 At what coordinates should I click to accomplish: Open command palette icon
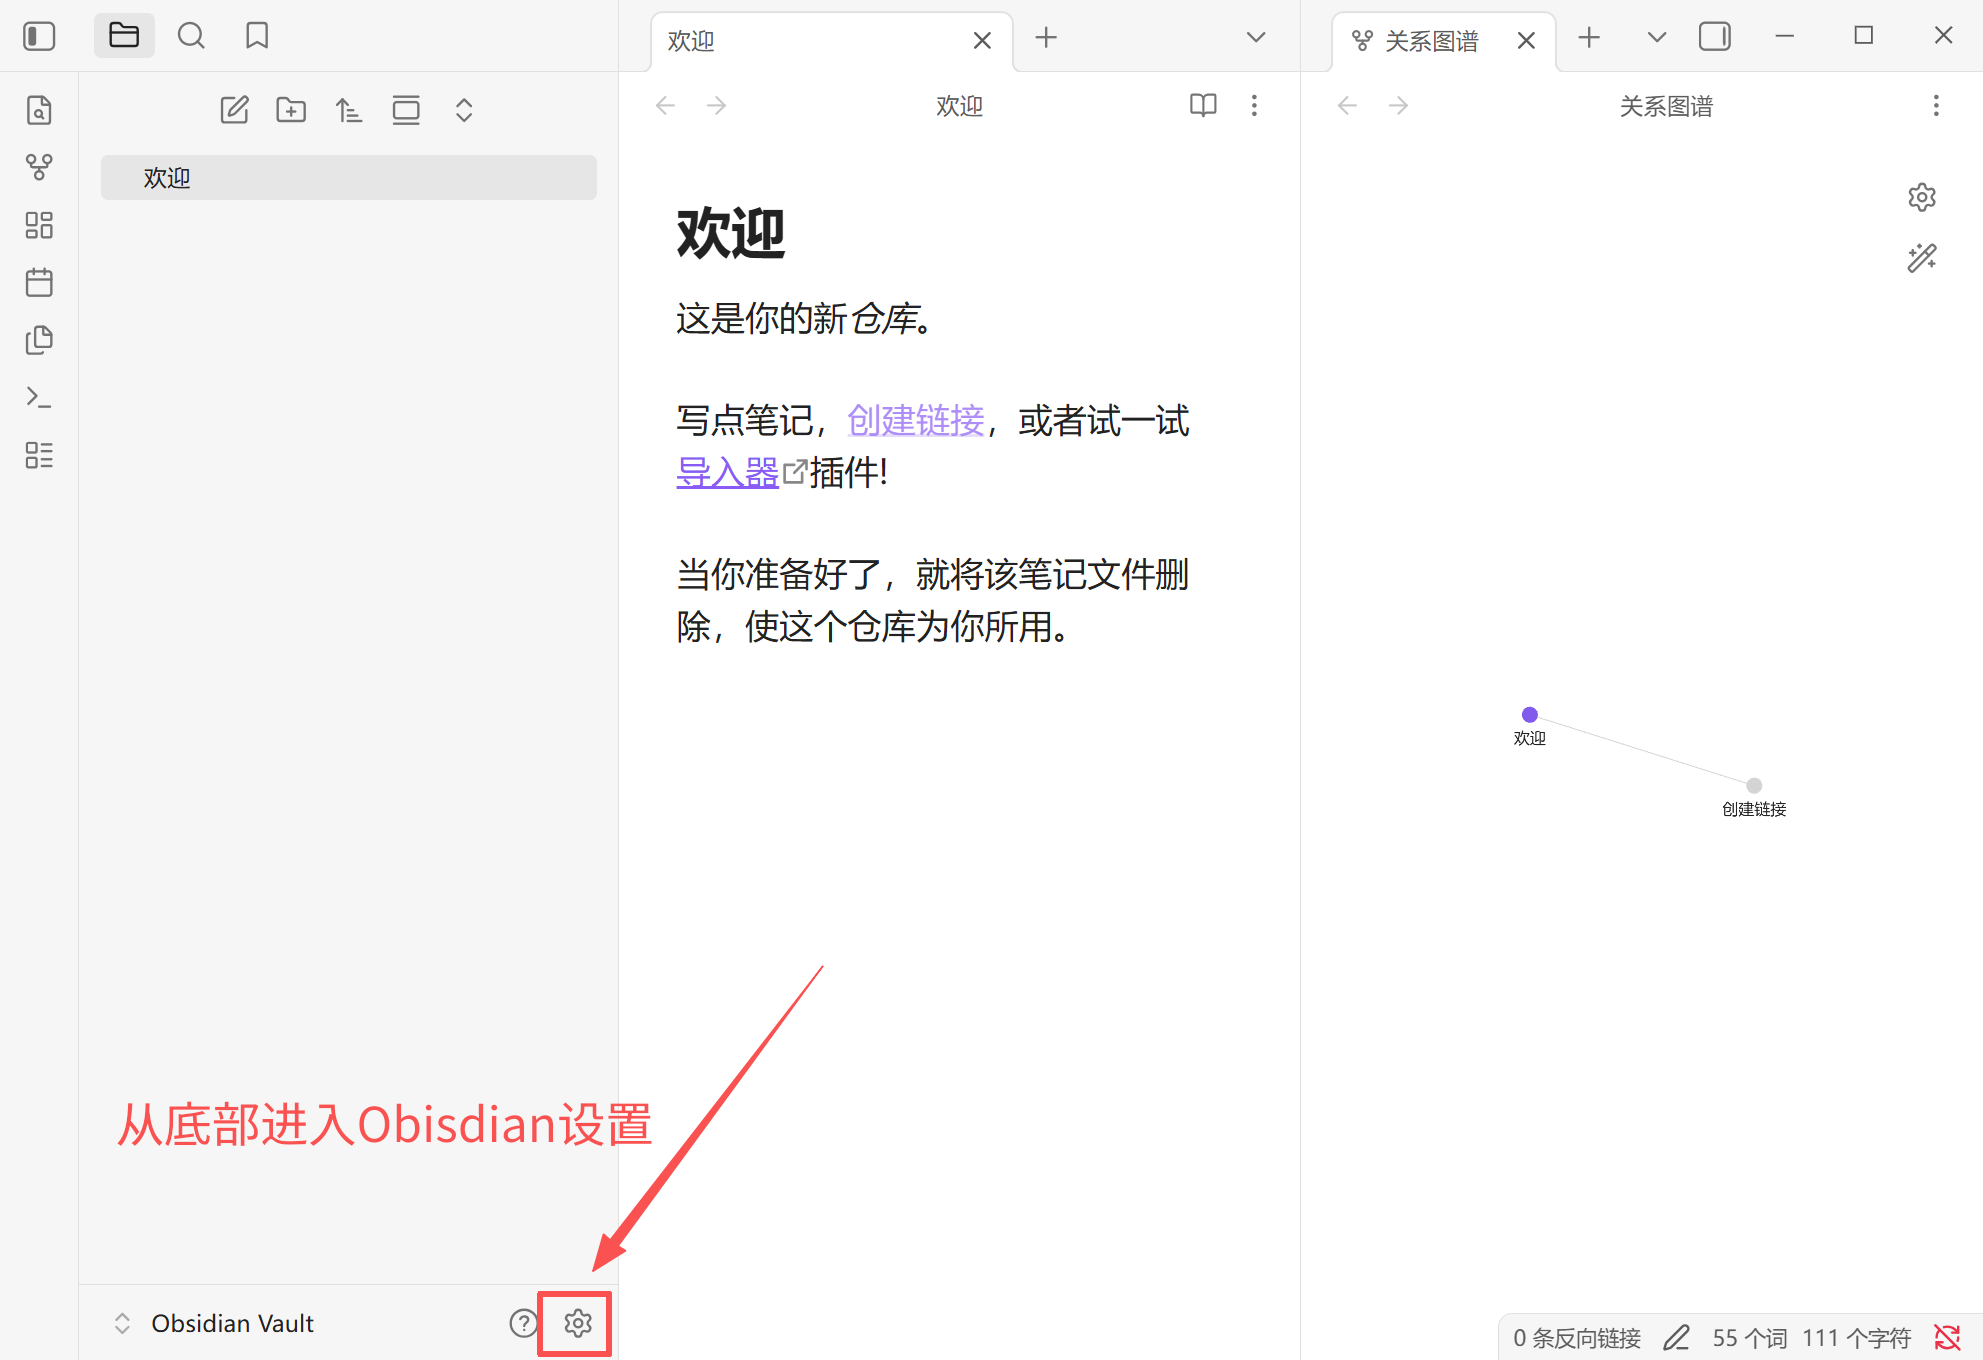pyautogui.click(x=39, y=397)
